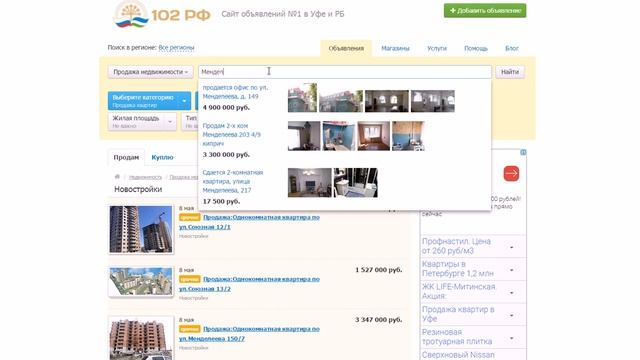Open the Все регионы region link
Viewport: 640px width, 360px height.
(x=176, y=48)
